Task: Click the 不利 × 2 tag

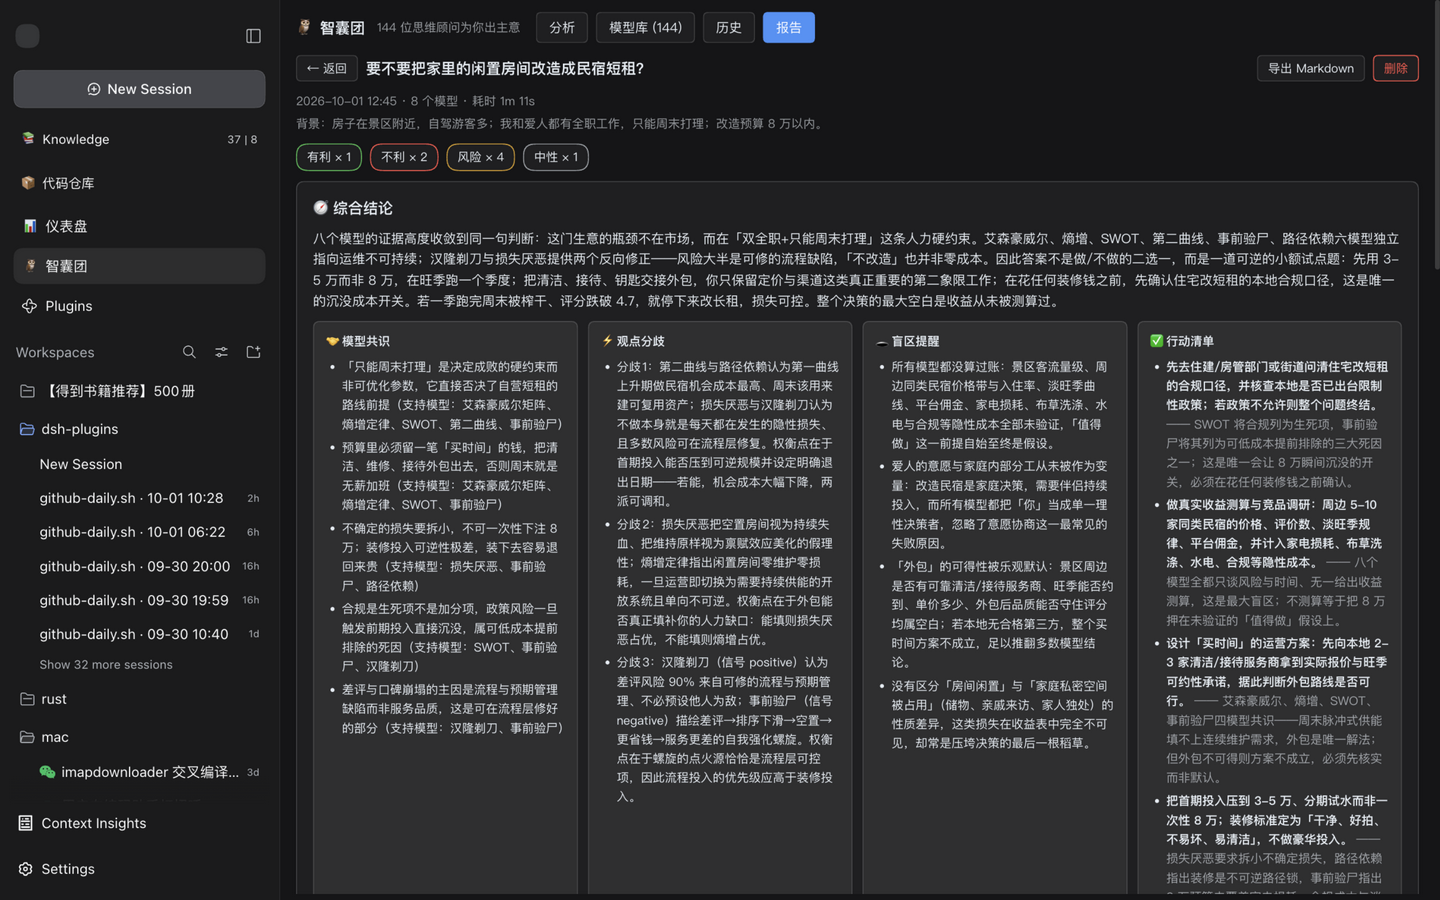Action: (404, 157)
